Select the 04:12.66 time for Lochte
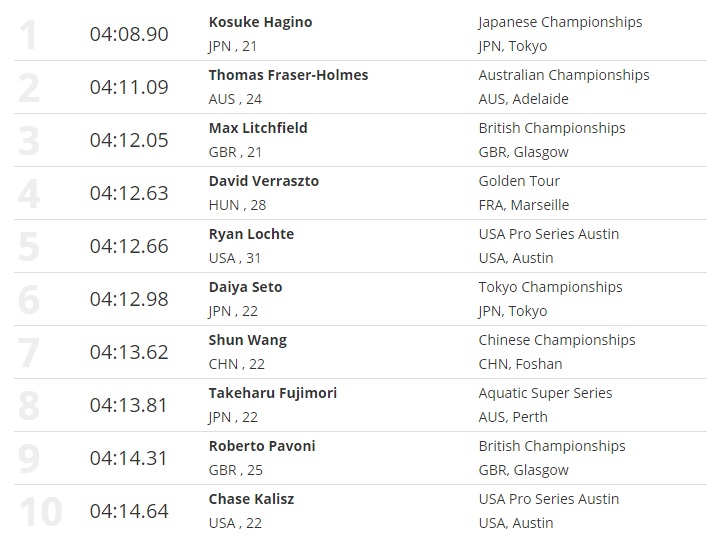Viewport: 707px width, 537px height. click(x=129, y=246)
